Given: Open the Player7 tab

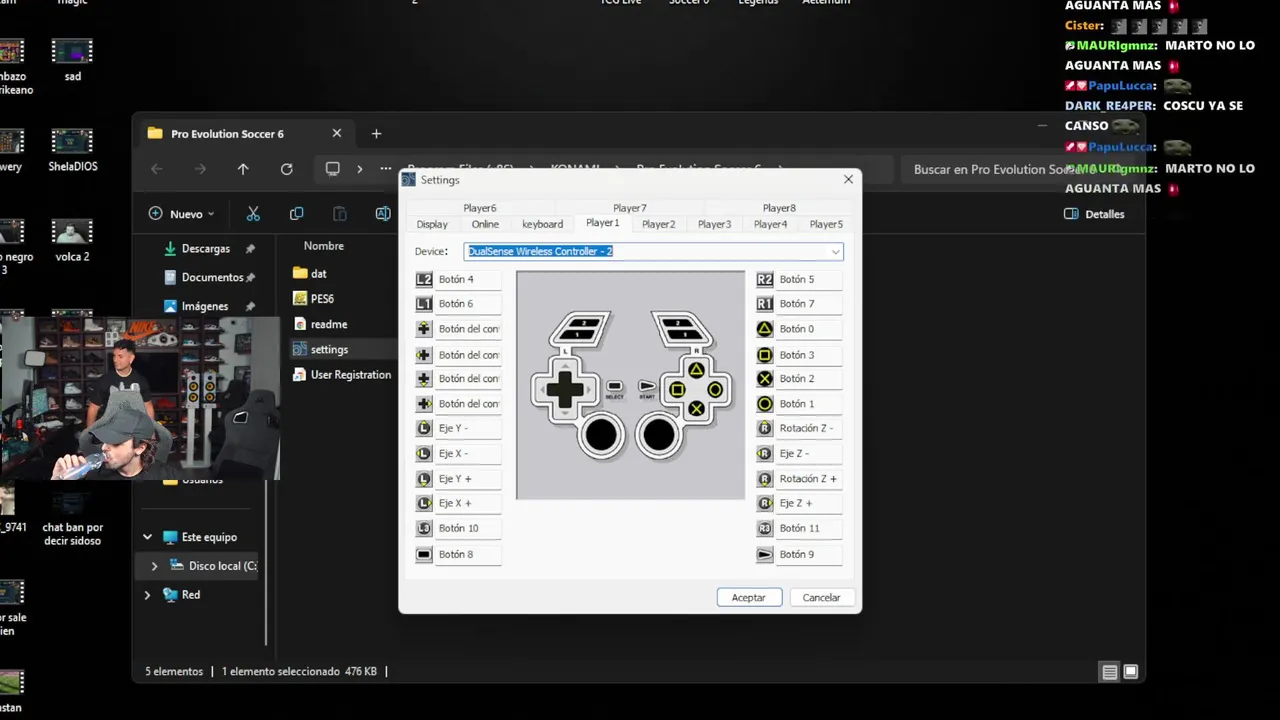Looking at the screenshot, I should 629,208.
